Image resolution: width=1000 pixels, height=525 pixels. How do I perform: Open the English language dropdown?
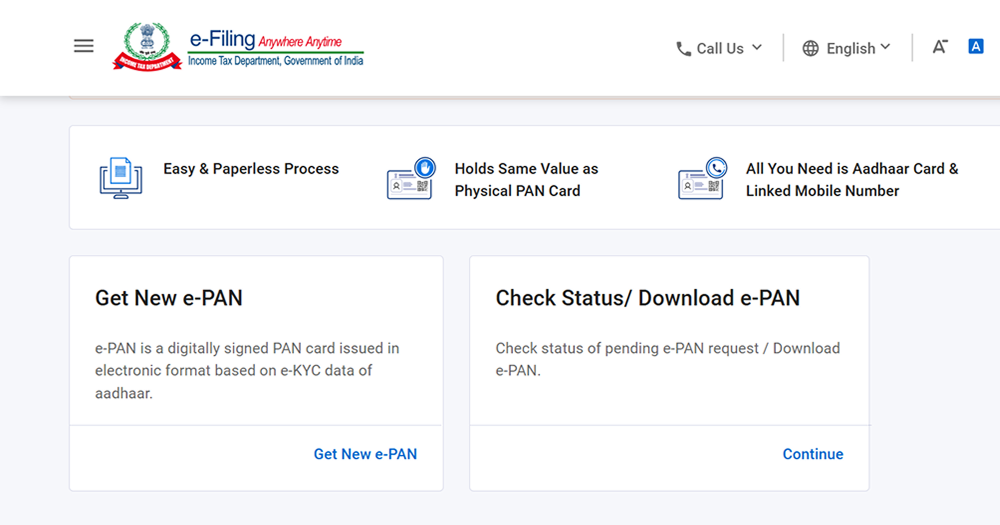(x=851, y=48)
